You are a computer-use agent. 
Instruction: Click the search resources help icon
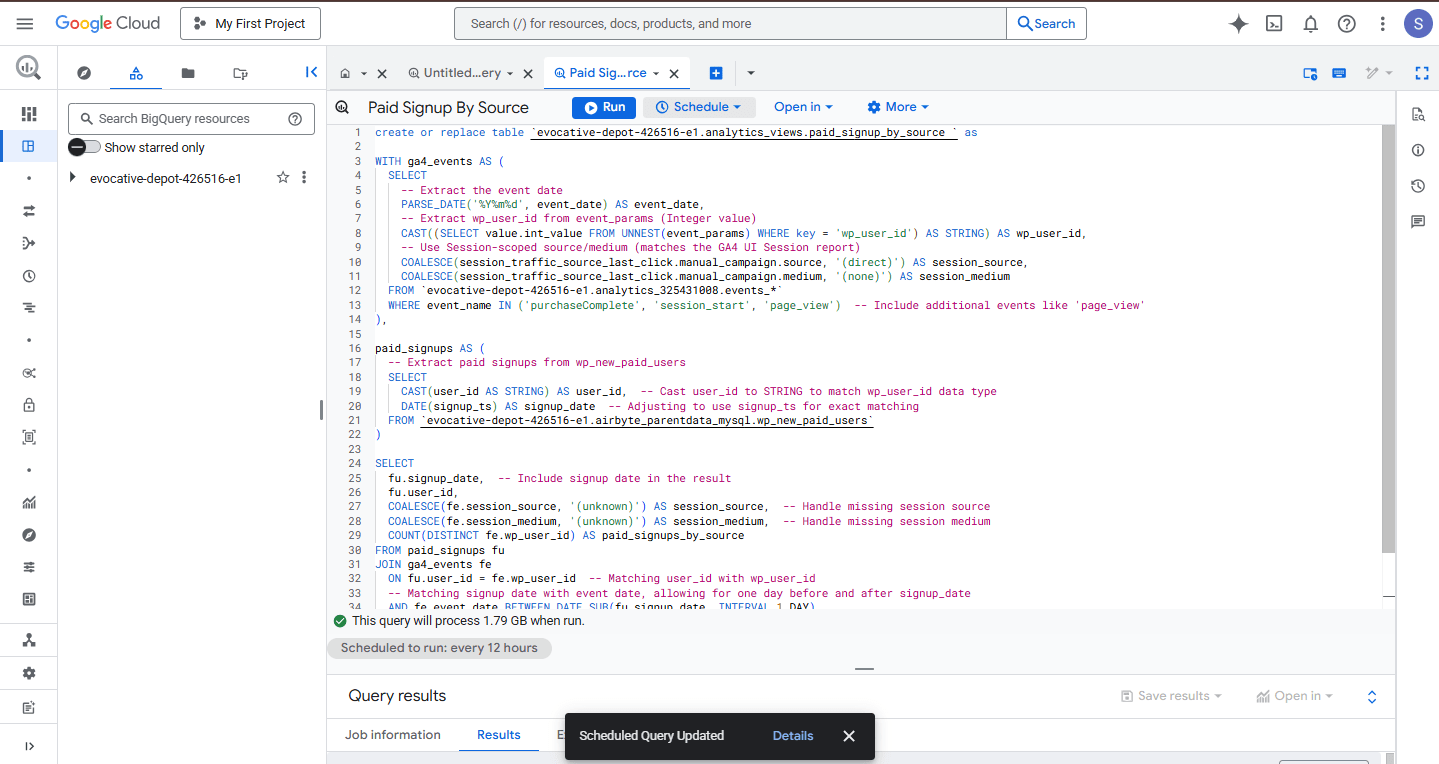pos(295,118)
